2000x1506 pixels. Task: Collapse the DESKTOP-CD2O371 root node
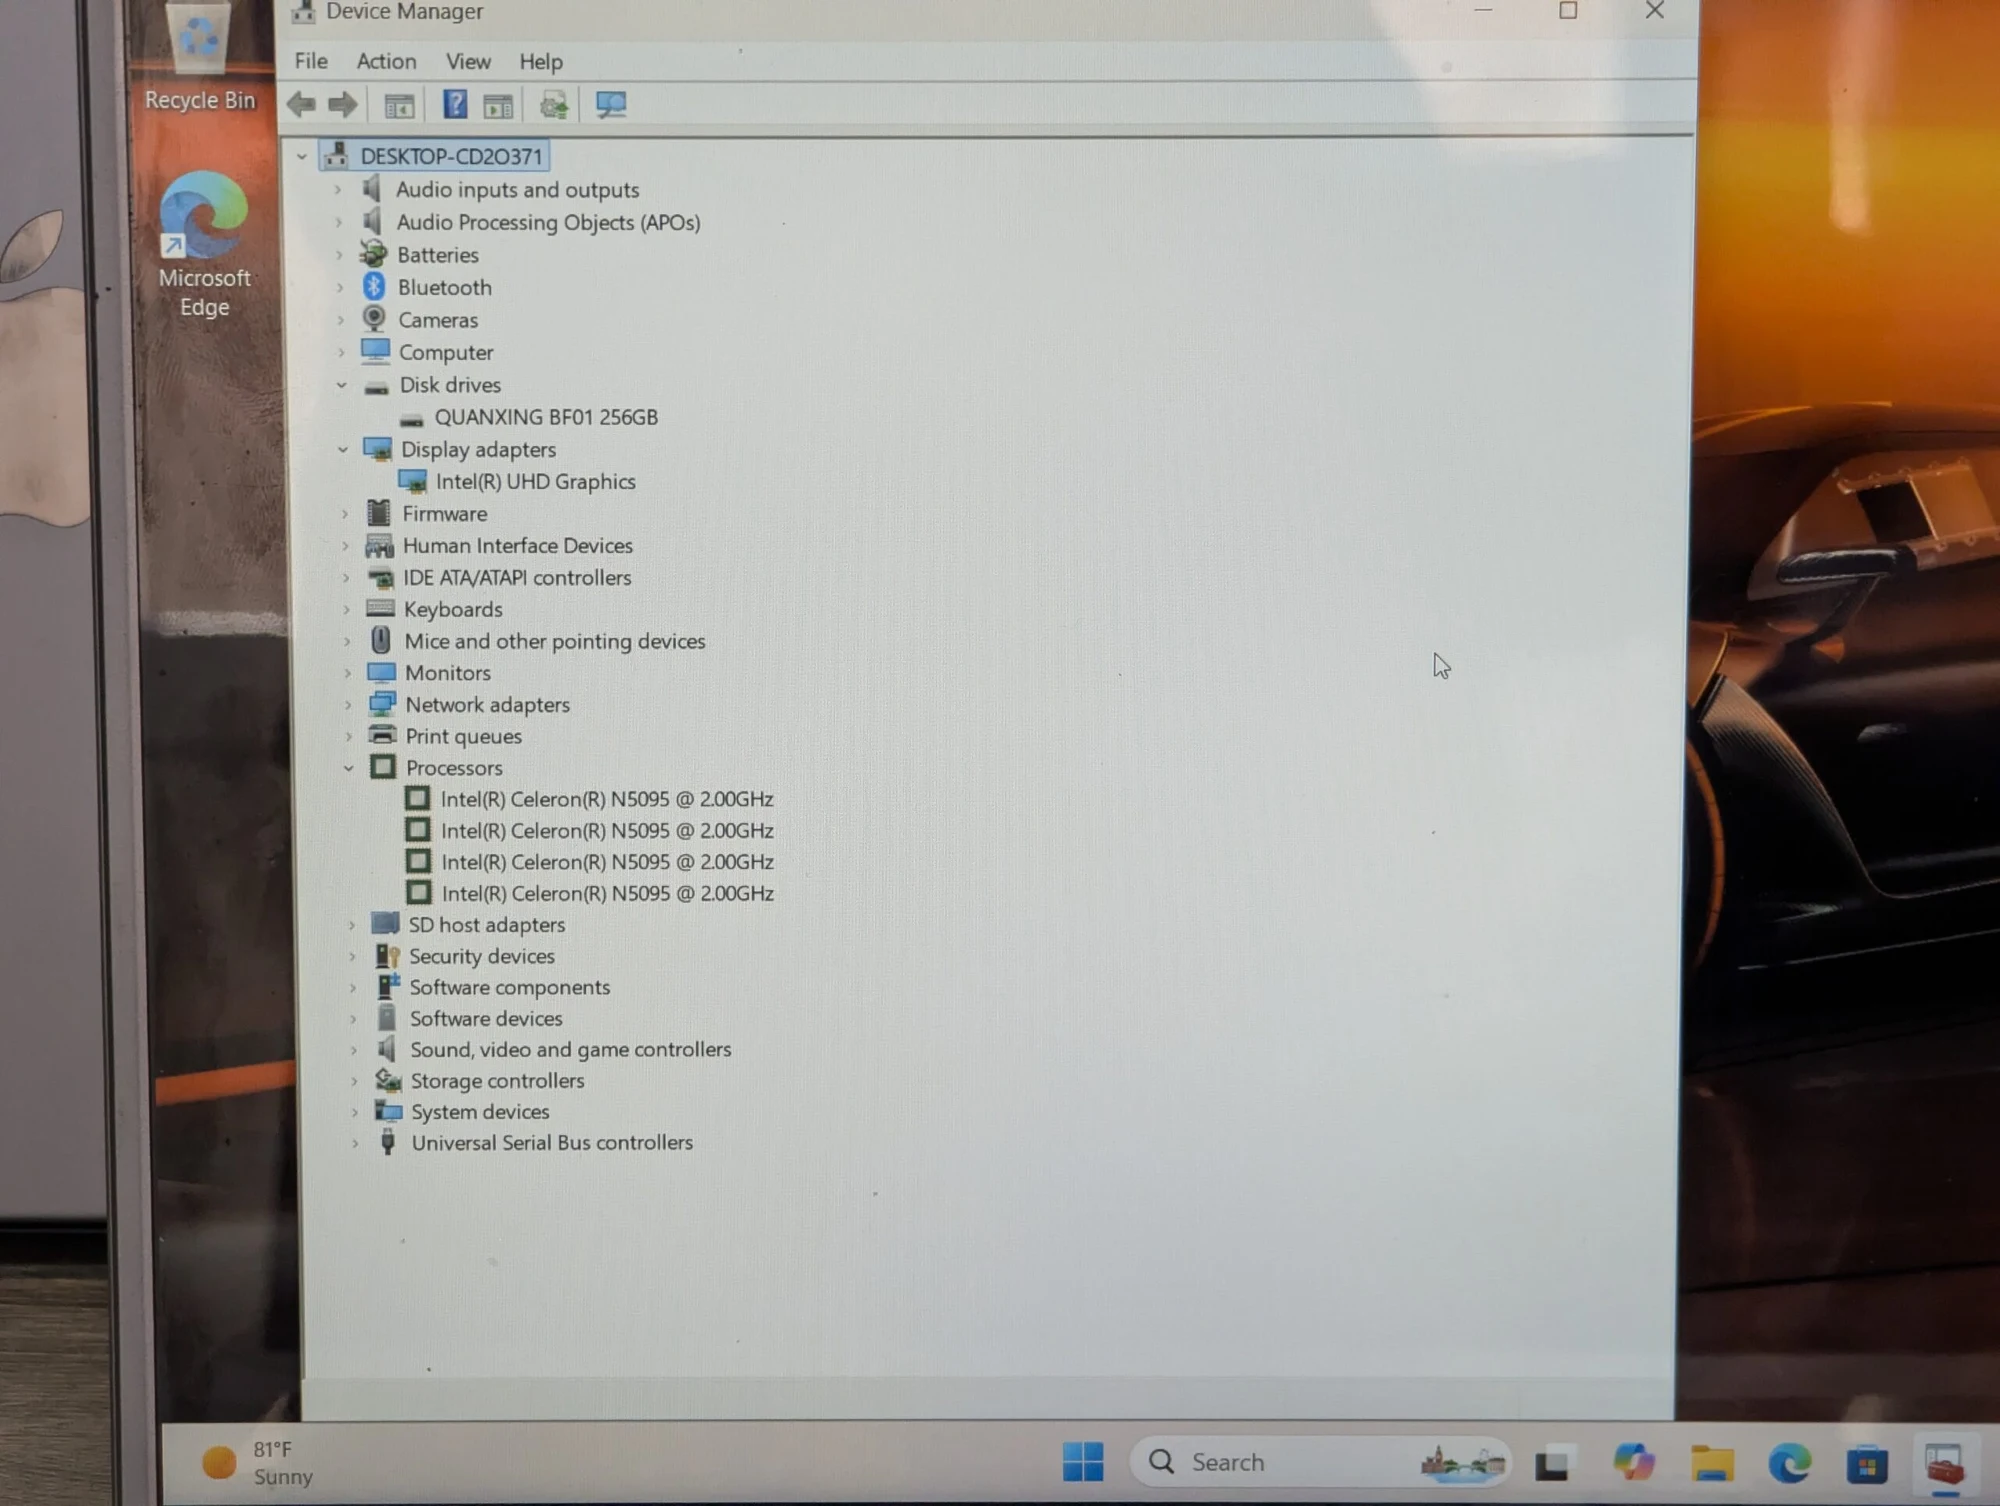(x=301, y=157)
